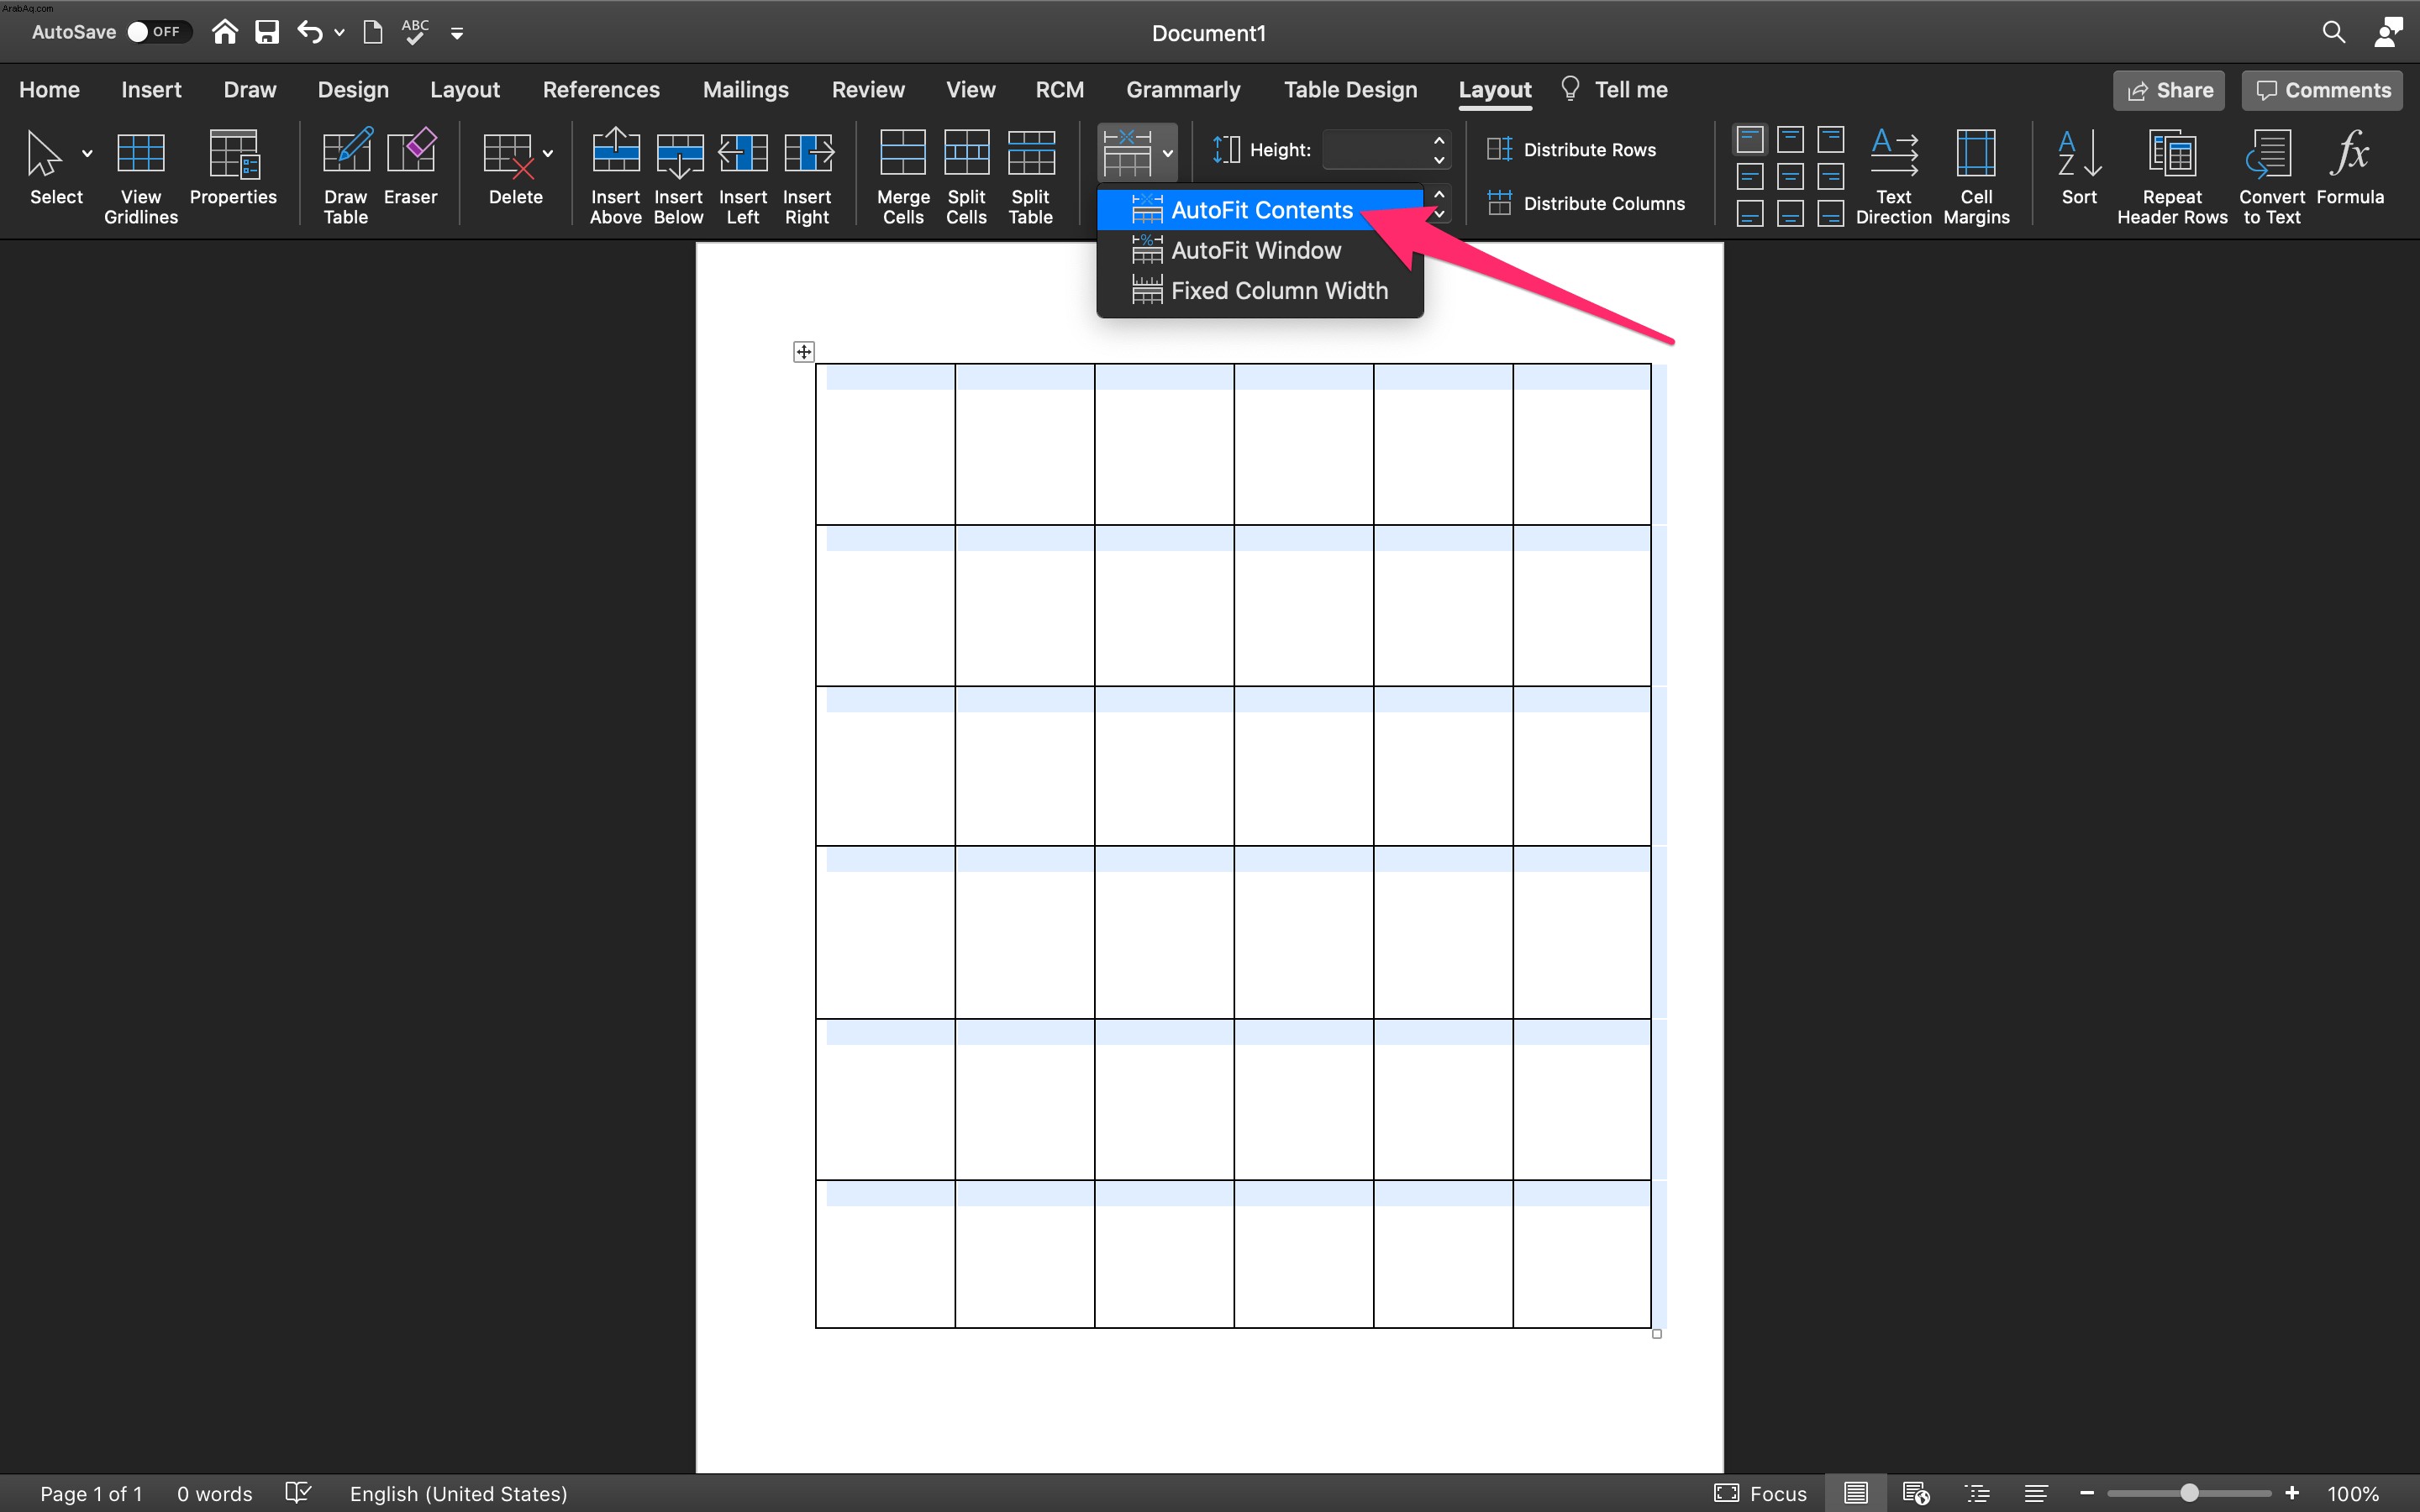The image size is (2420, 1512).
Task: Switch to Outline view
Action: point(1977,1493)
